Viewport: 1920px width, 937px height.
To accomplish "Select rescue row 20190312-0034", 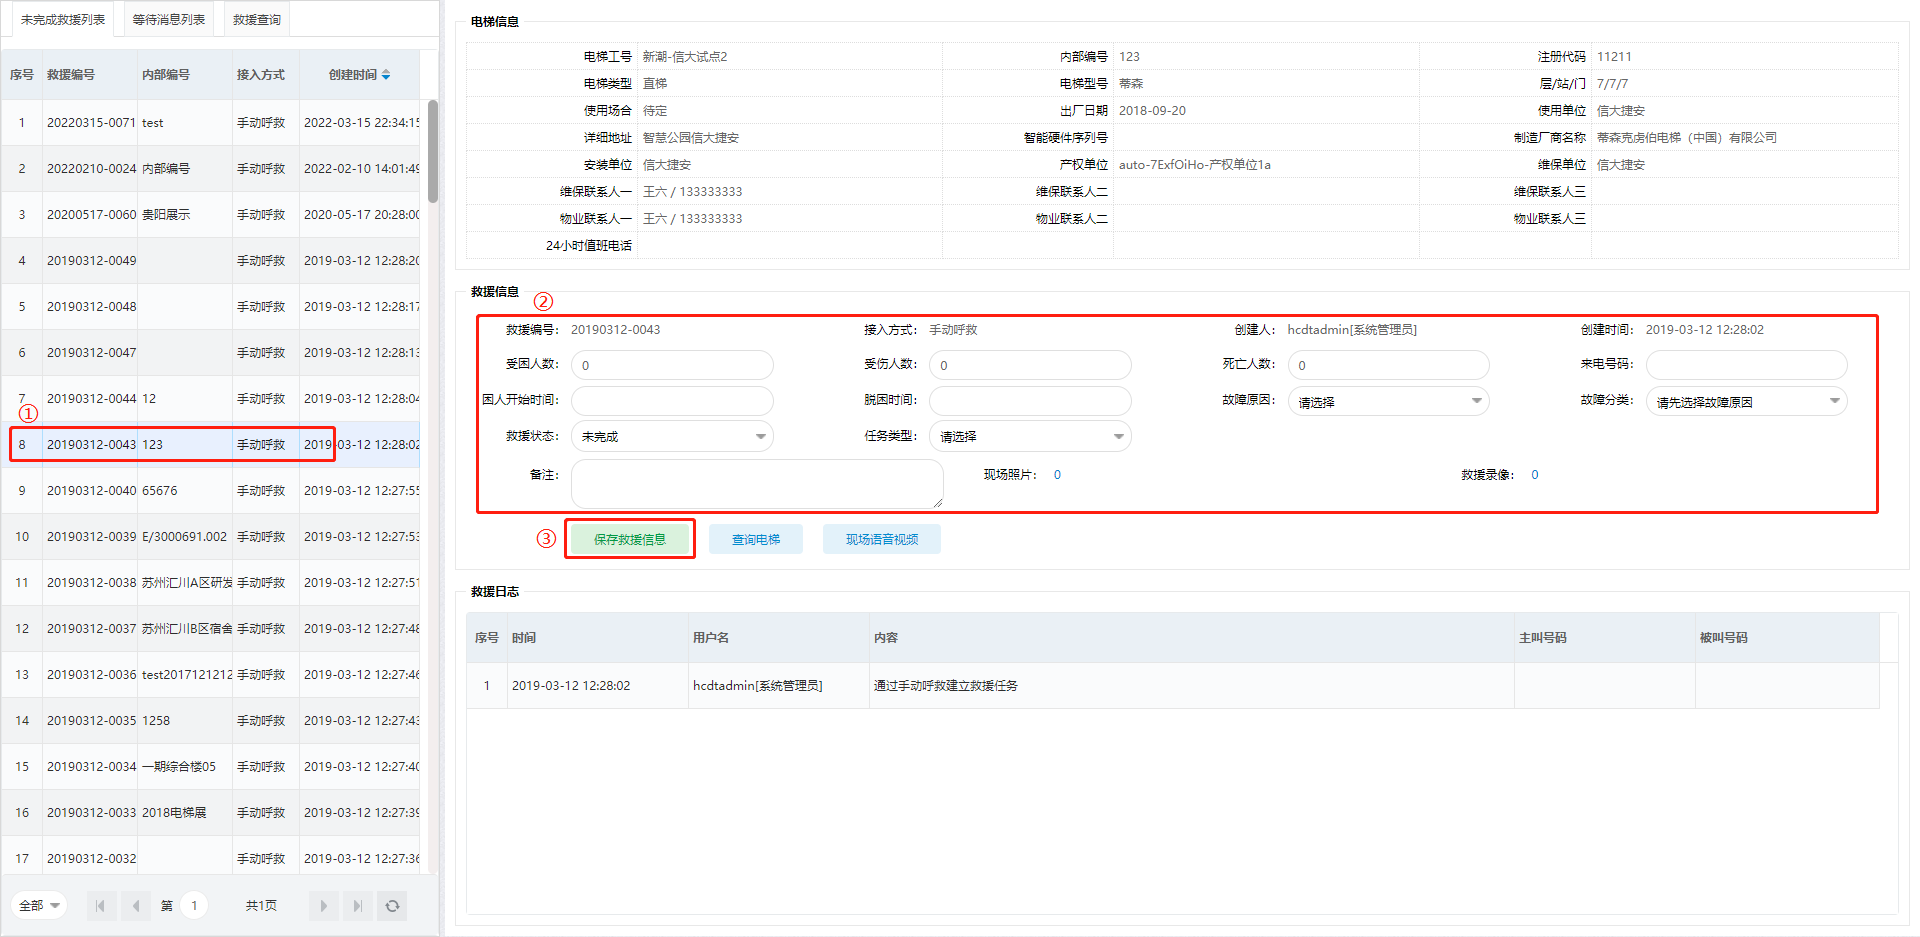I will [x=211, y=767].
